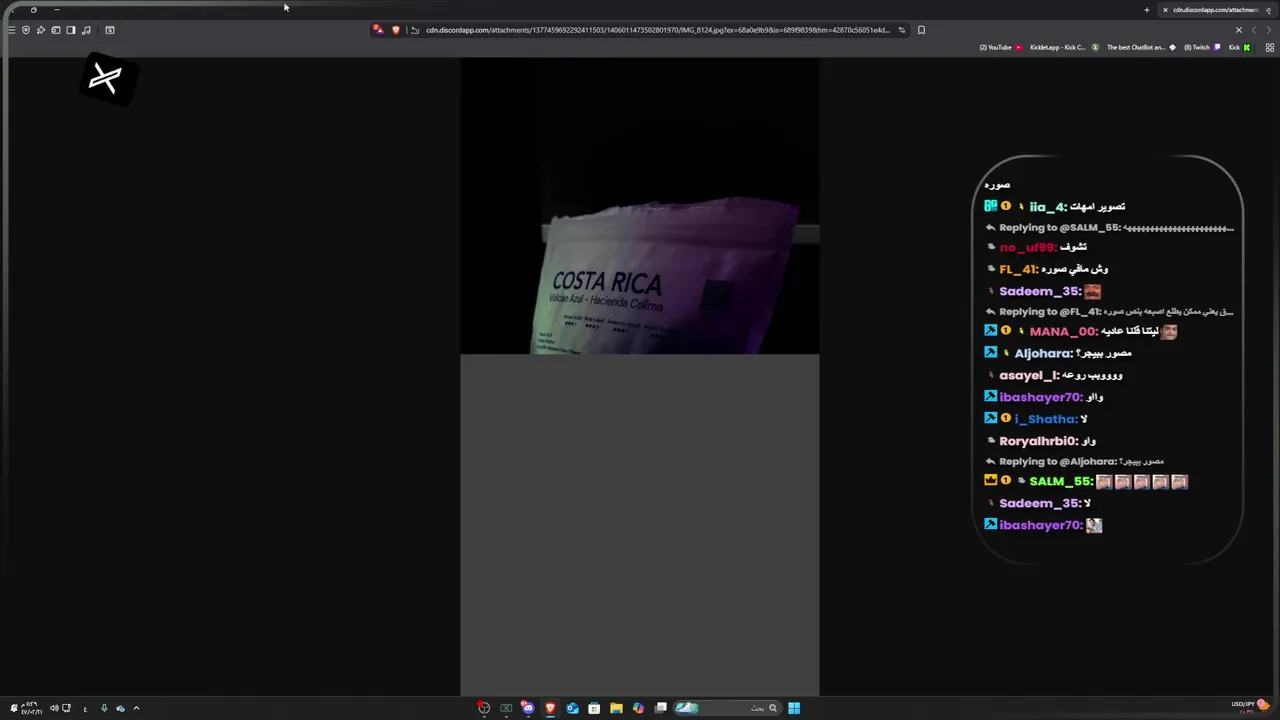
Task: Click the USD/JPY widget in taskbar
Action: (1251, 706)
